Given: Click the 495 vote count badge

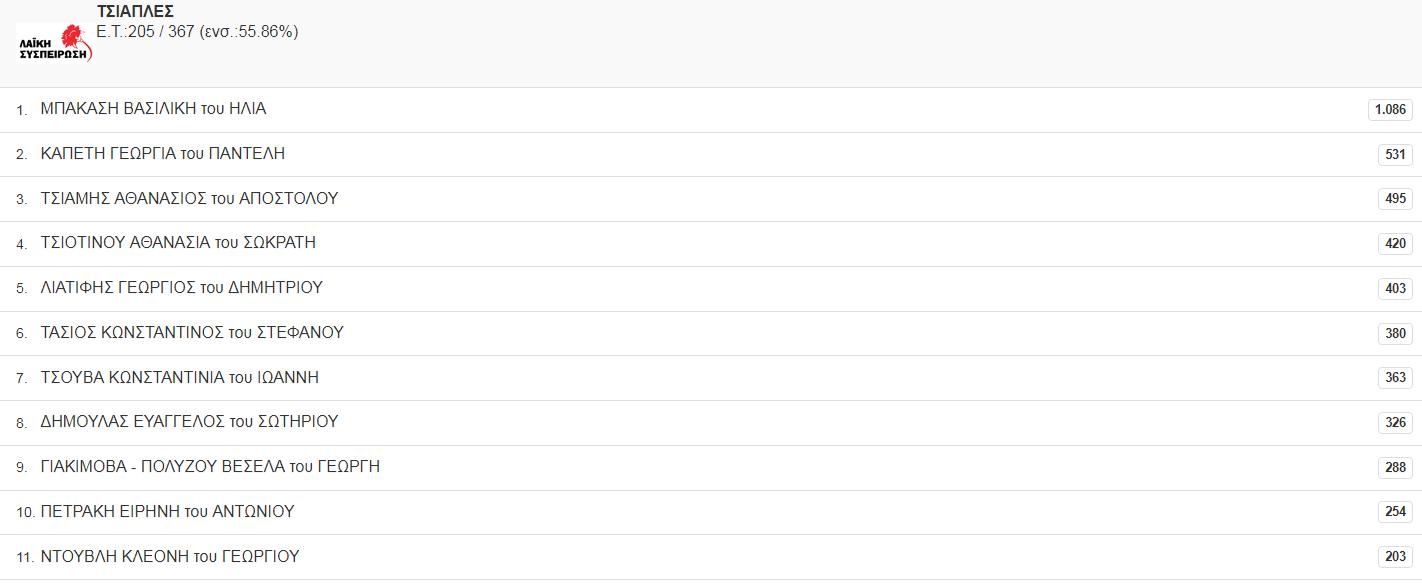Looking at the screenshot, I should (x=1395, y=199).
